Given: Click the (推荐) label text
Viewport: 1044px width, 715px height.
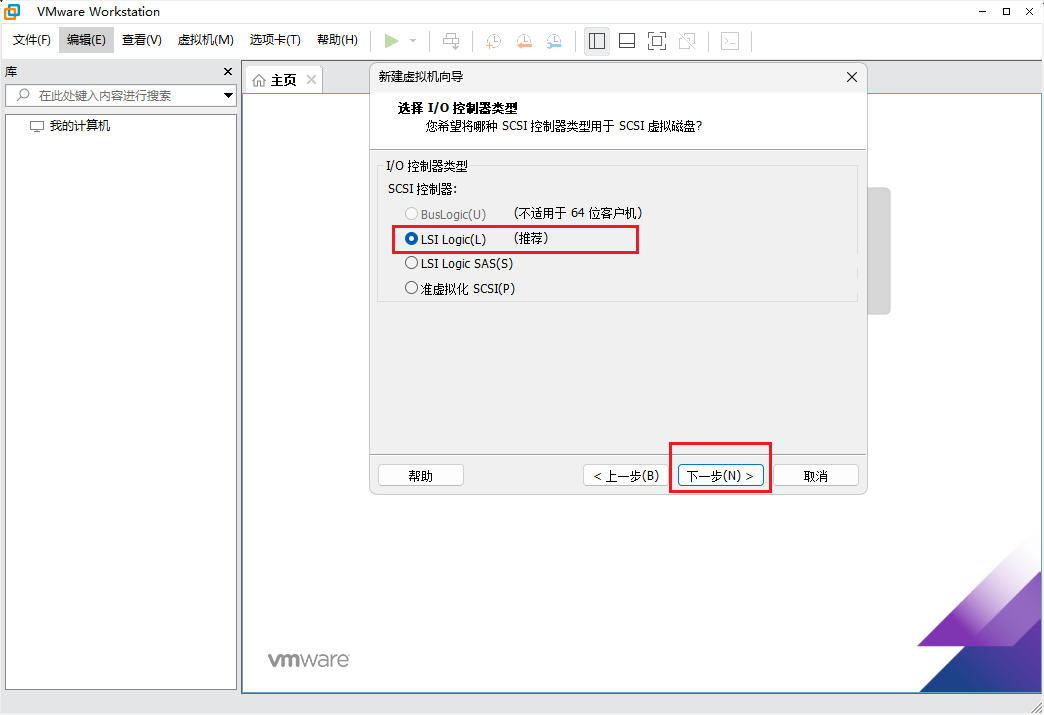Looking at the screenshot, I should click(531, 238).
